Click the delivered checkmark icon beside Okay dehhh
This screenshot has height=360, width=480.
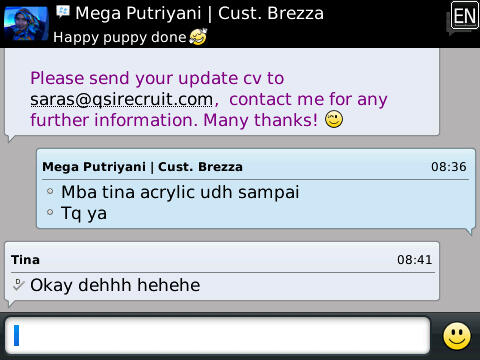(18, 284)
